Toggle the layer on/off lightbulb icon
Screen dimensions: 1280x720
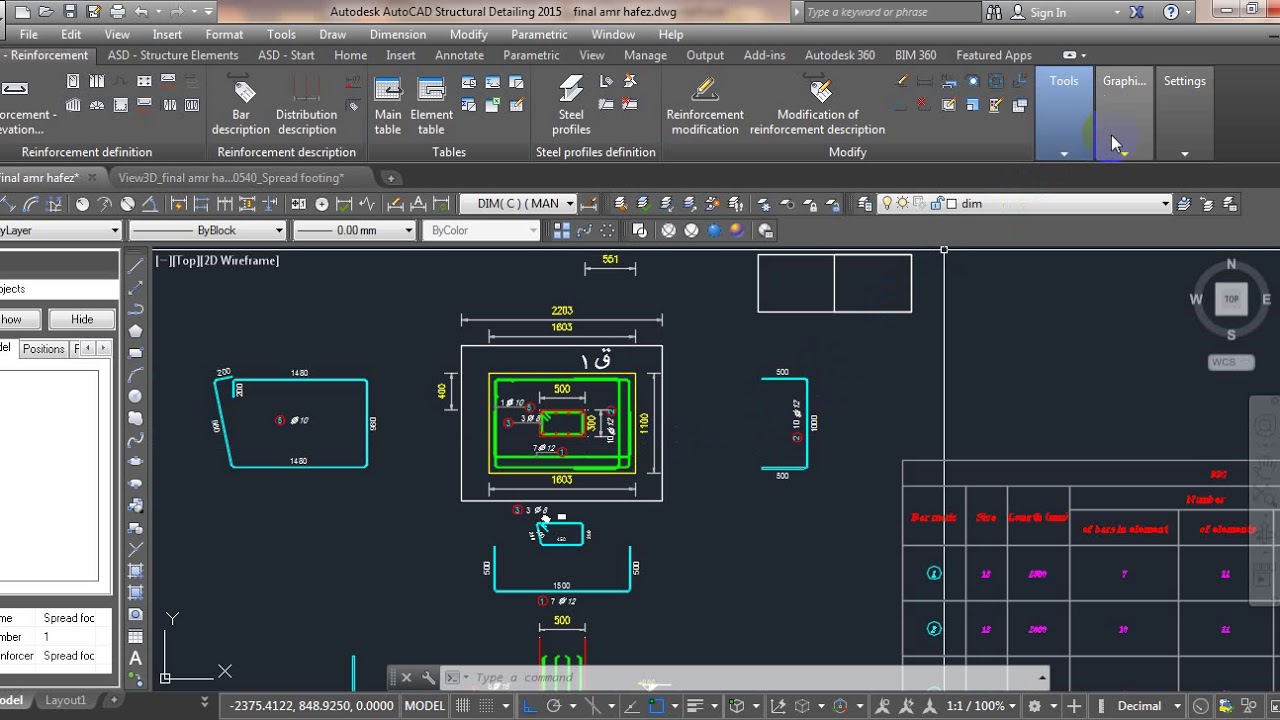click(x=886, y=204)
